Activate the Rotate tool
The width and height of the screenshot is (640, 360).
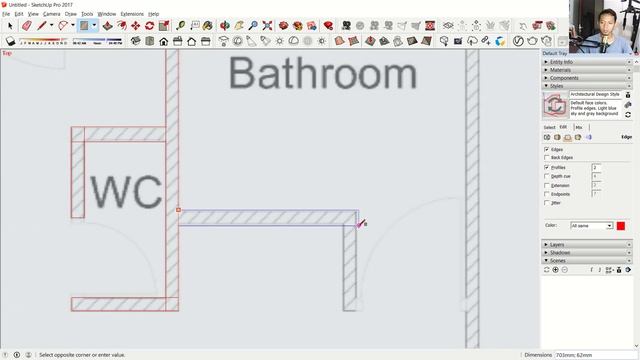pyautogui.click(x=149, y=26)
